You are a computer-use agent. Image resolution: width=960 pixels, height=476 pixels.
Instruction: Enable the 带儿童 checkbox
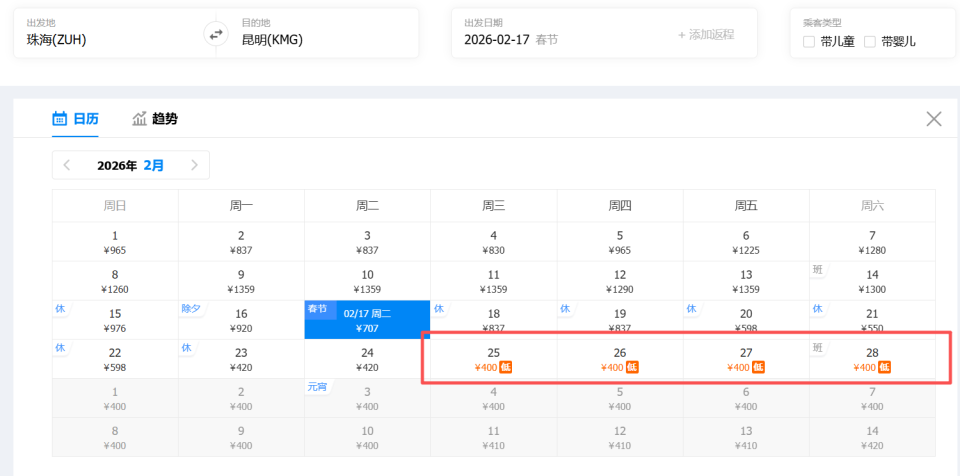809,42
